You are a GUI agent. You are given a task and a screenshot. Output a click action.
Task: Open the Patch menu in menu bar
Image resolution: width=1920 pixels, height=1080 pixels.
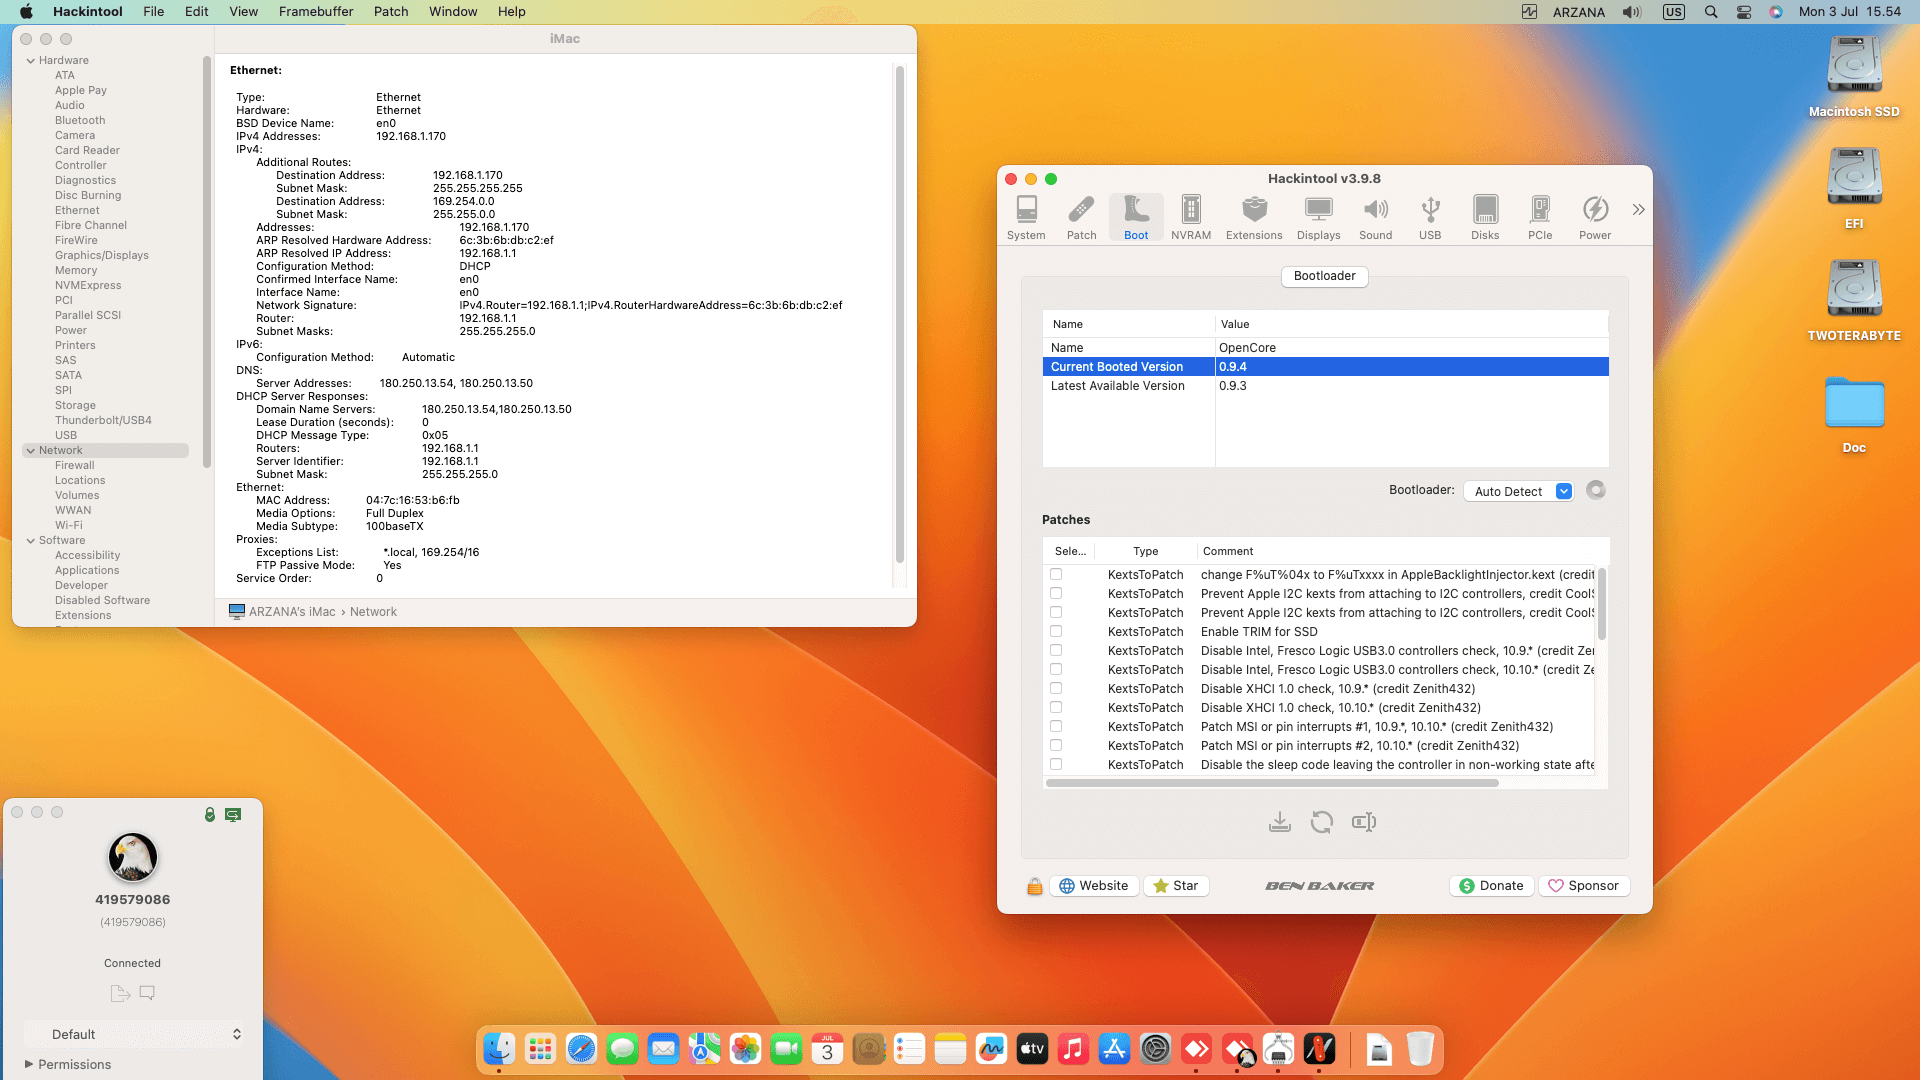click(x=391, y=12)
